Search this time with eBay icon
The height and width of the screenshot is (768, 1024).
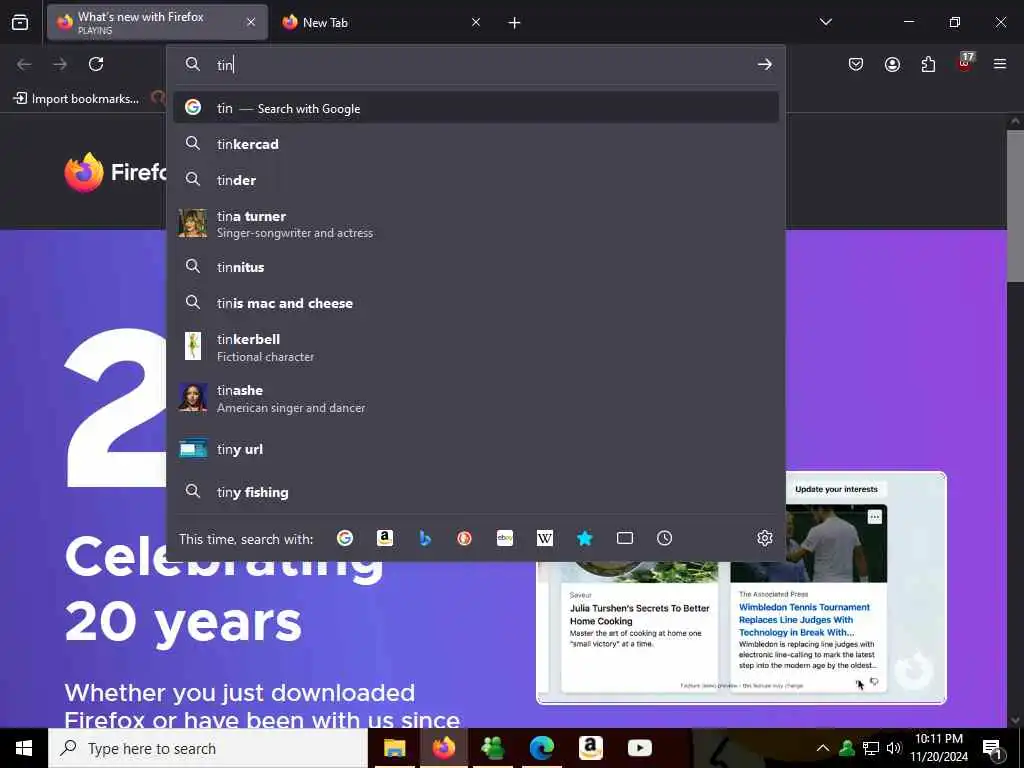pyautogui.click(x=505, y=538)
